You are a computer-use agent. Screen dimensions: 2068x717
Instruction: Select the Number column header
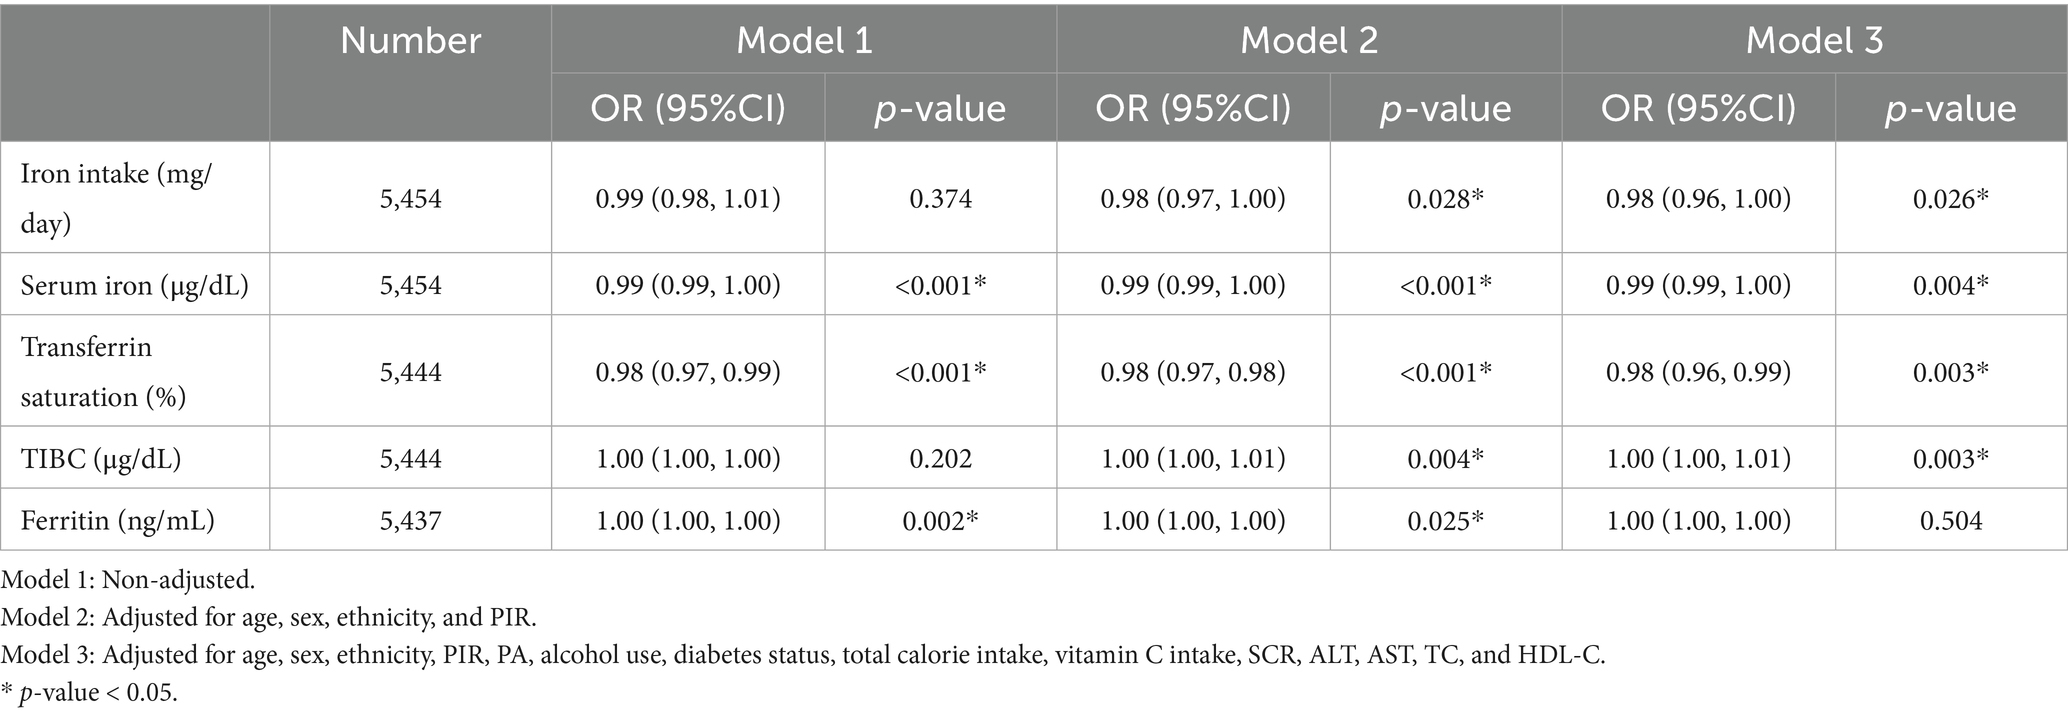[x=410, y=40]
